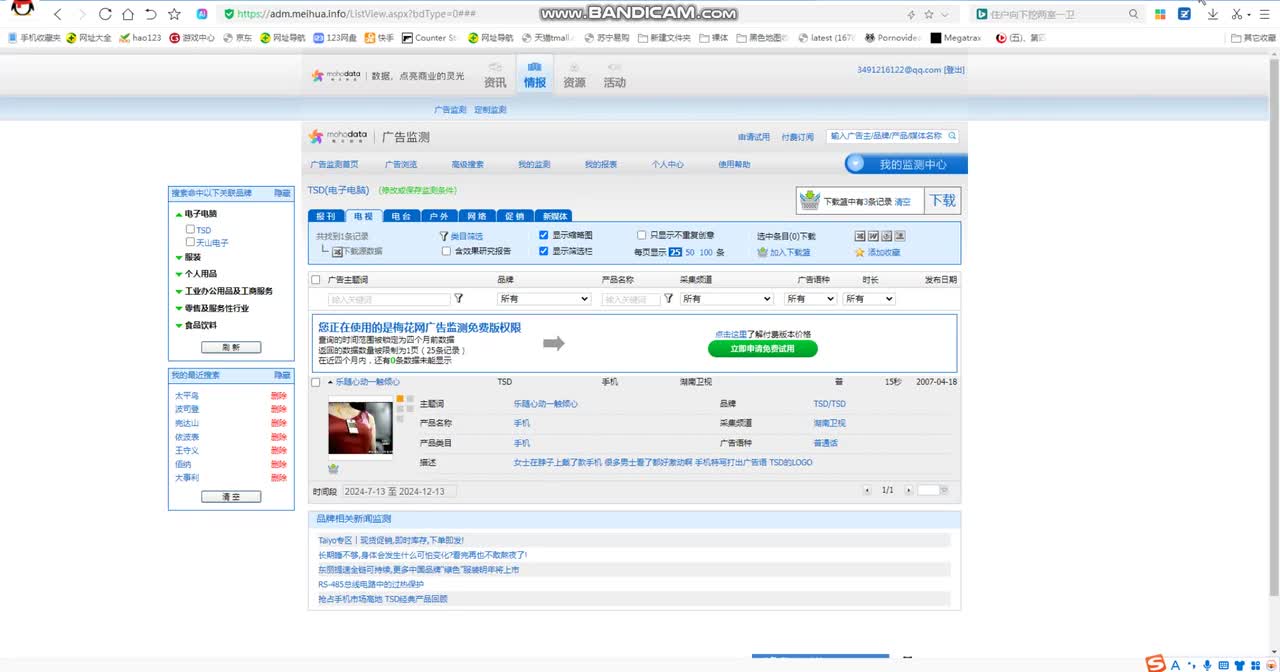Enable 含效果研究报告 checkbox
Image resolution: width=1280 pixels, height=672 pixels.
coord(446,251)
